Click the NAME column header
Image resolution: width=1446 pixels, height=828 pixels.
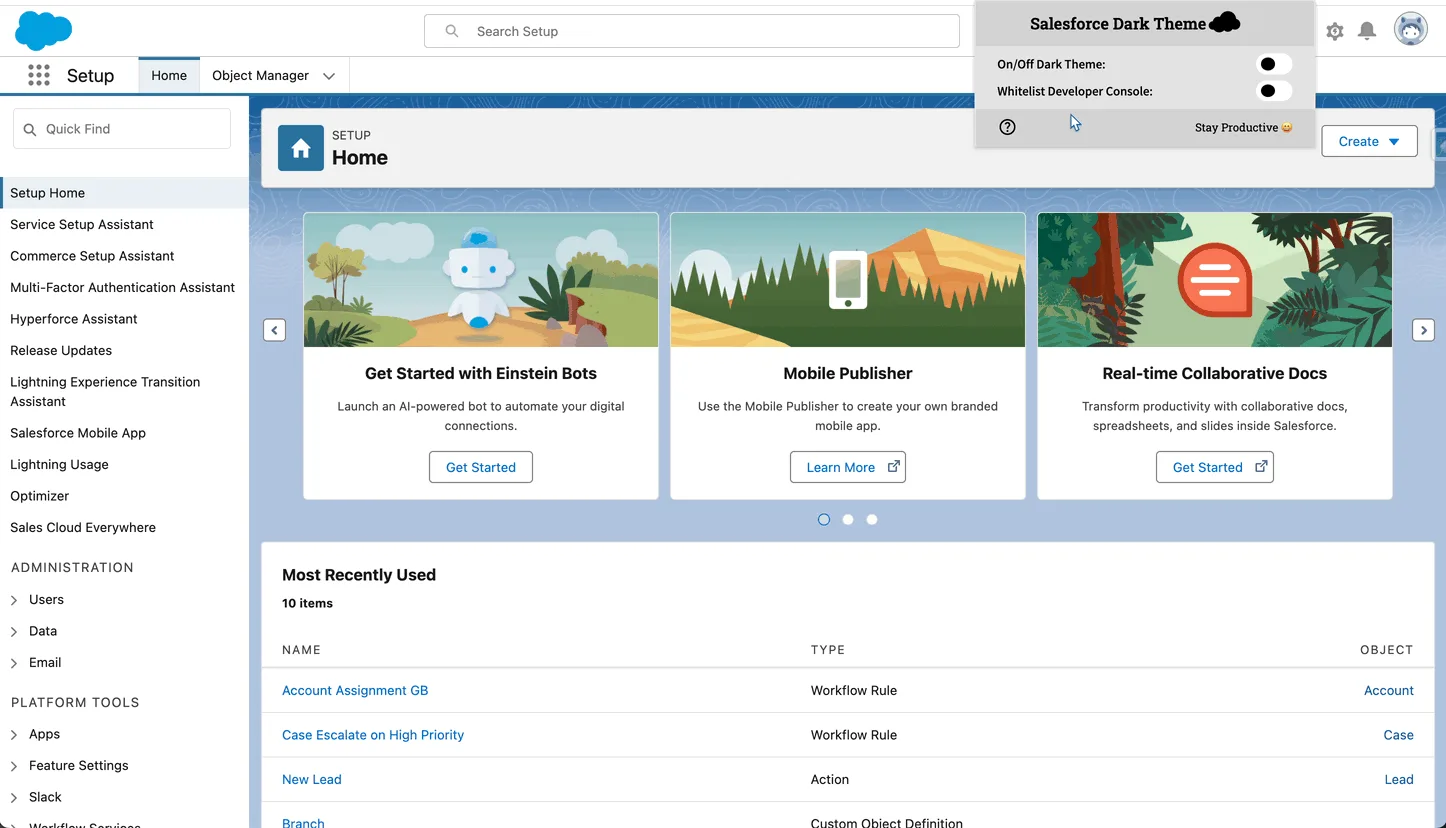301,650
